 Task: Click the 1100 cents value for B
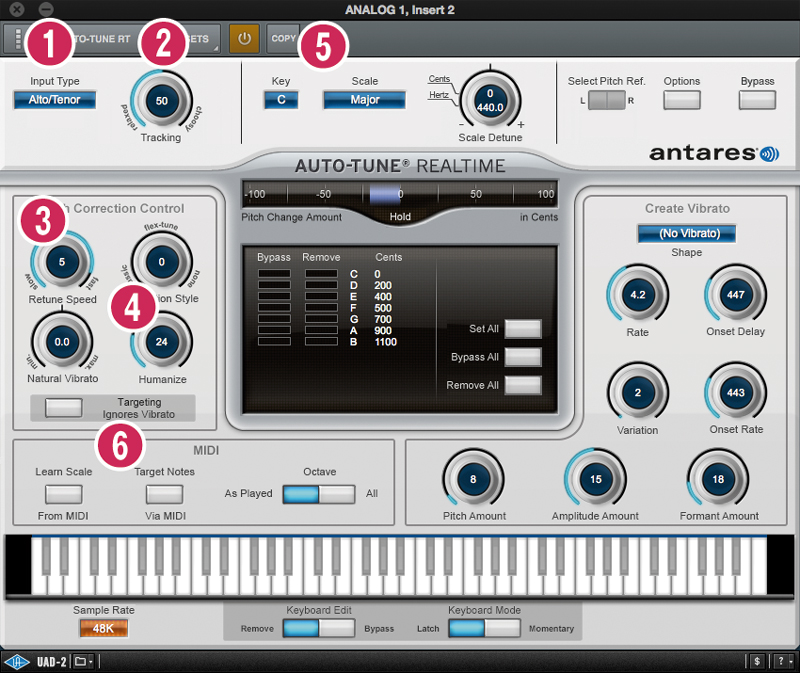(385, 341)
